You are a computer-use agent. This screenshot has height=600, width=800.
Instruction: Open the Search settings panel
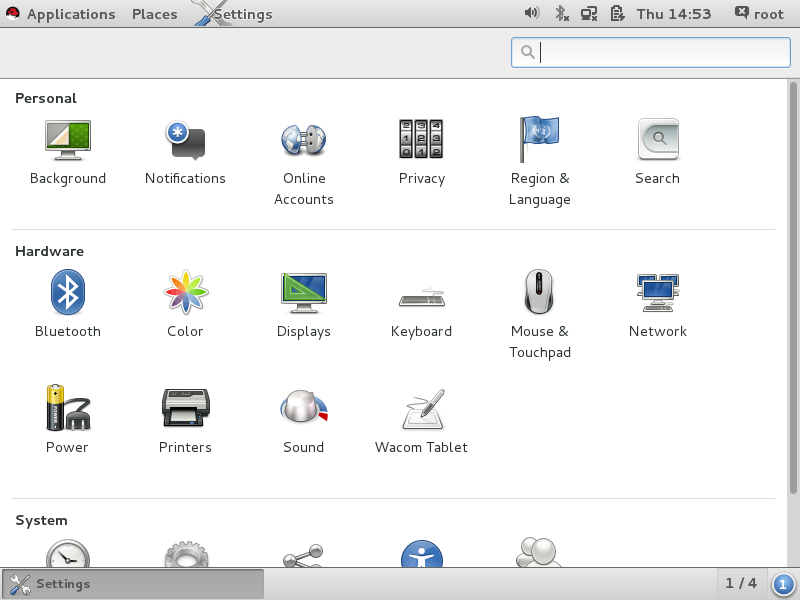[x=658, y=152]
